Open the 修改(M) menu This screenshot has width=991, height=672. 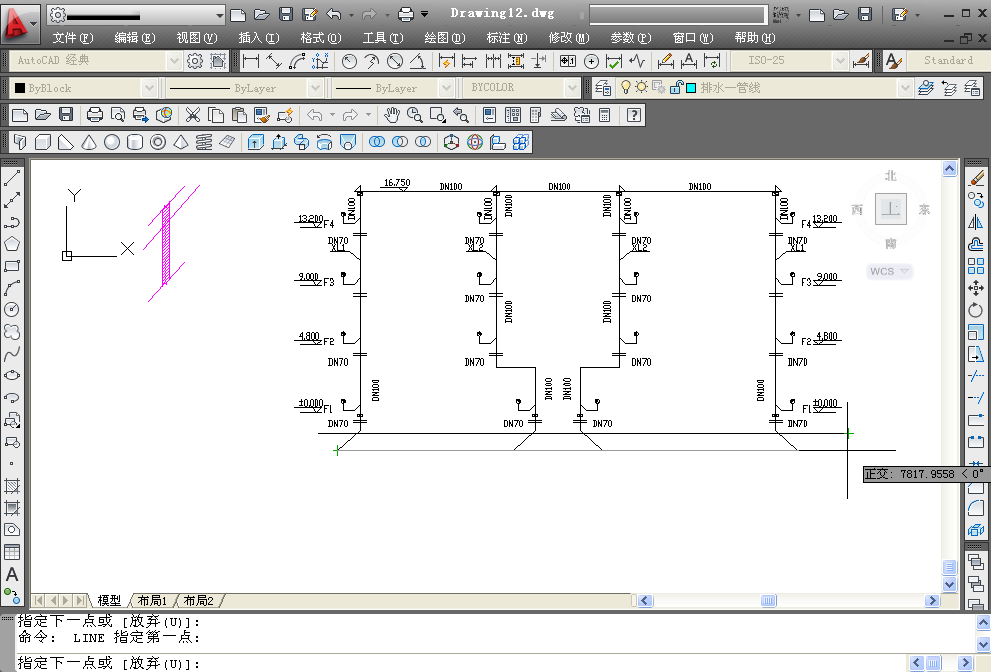click(x=569, y=38)
